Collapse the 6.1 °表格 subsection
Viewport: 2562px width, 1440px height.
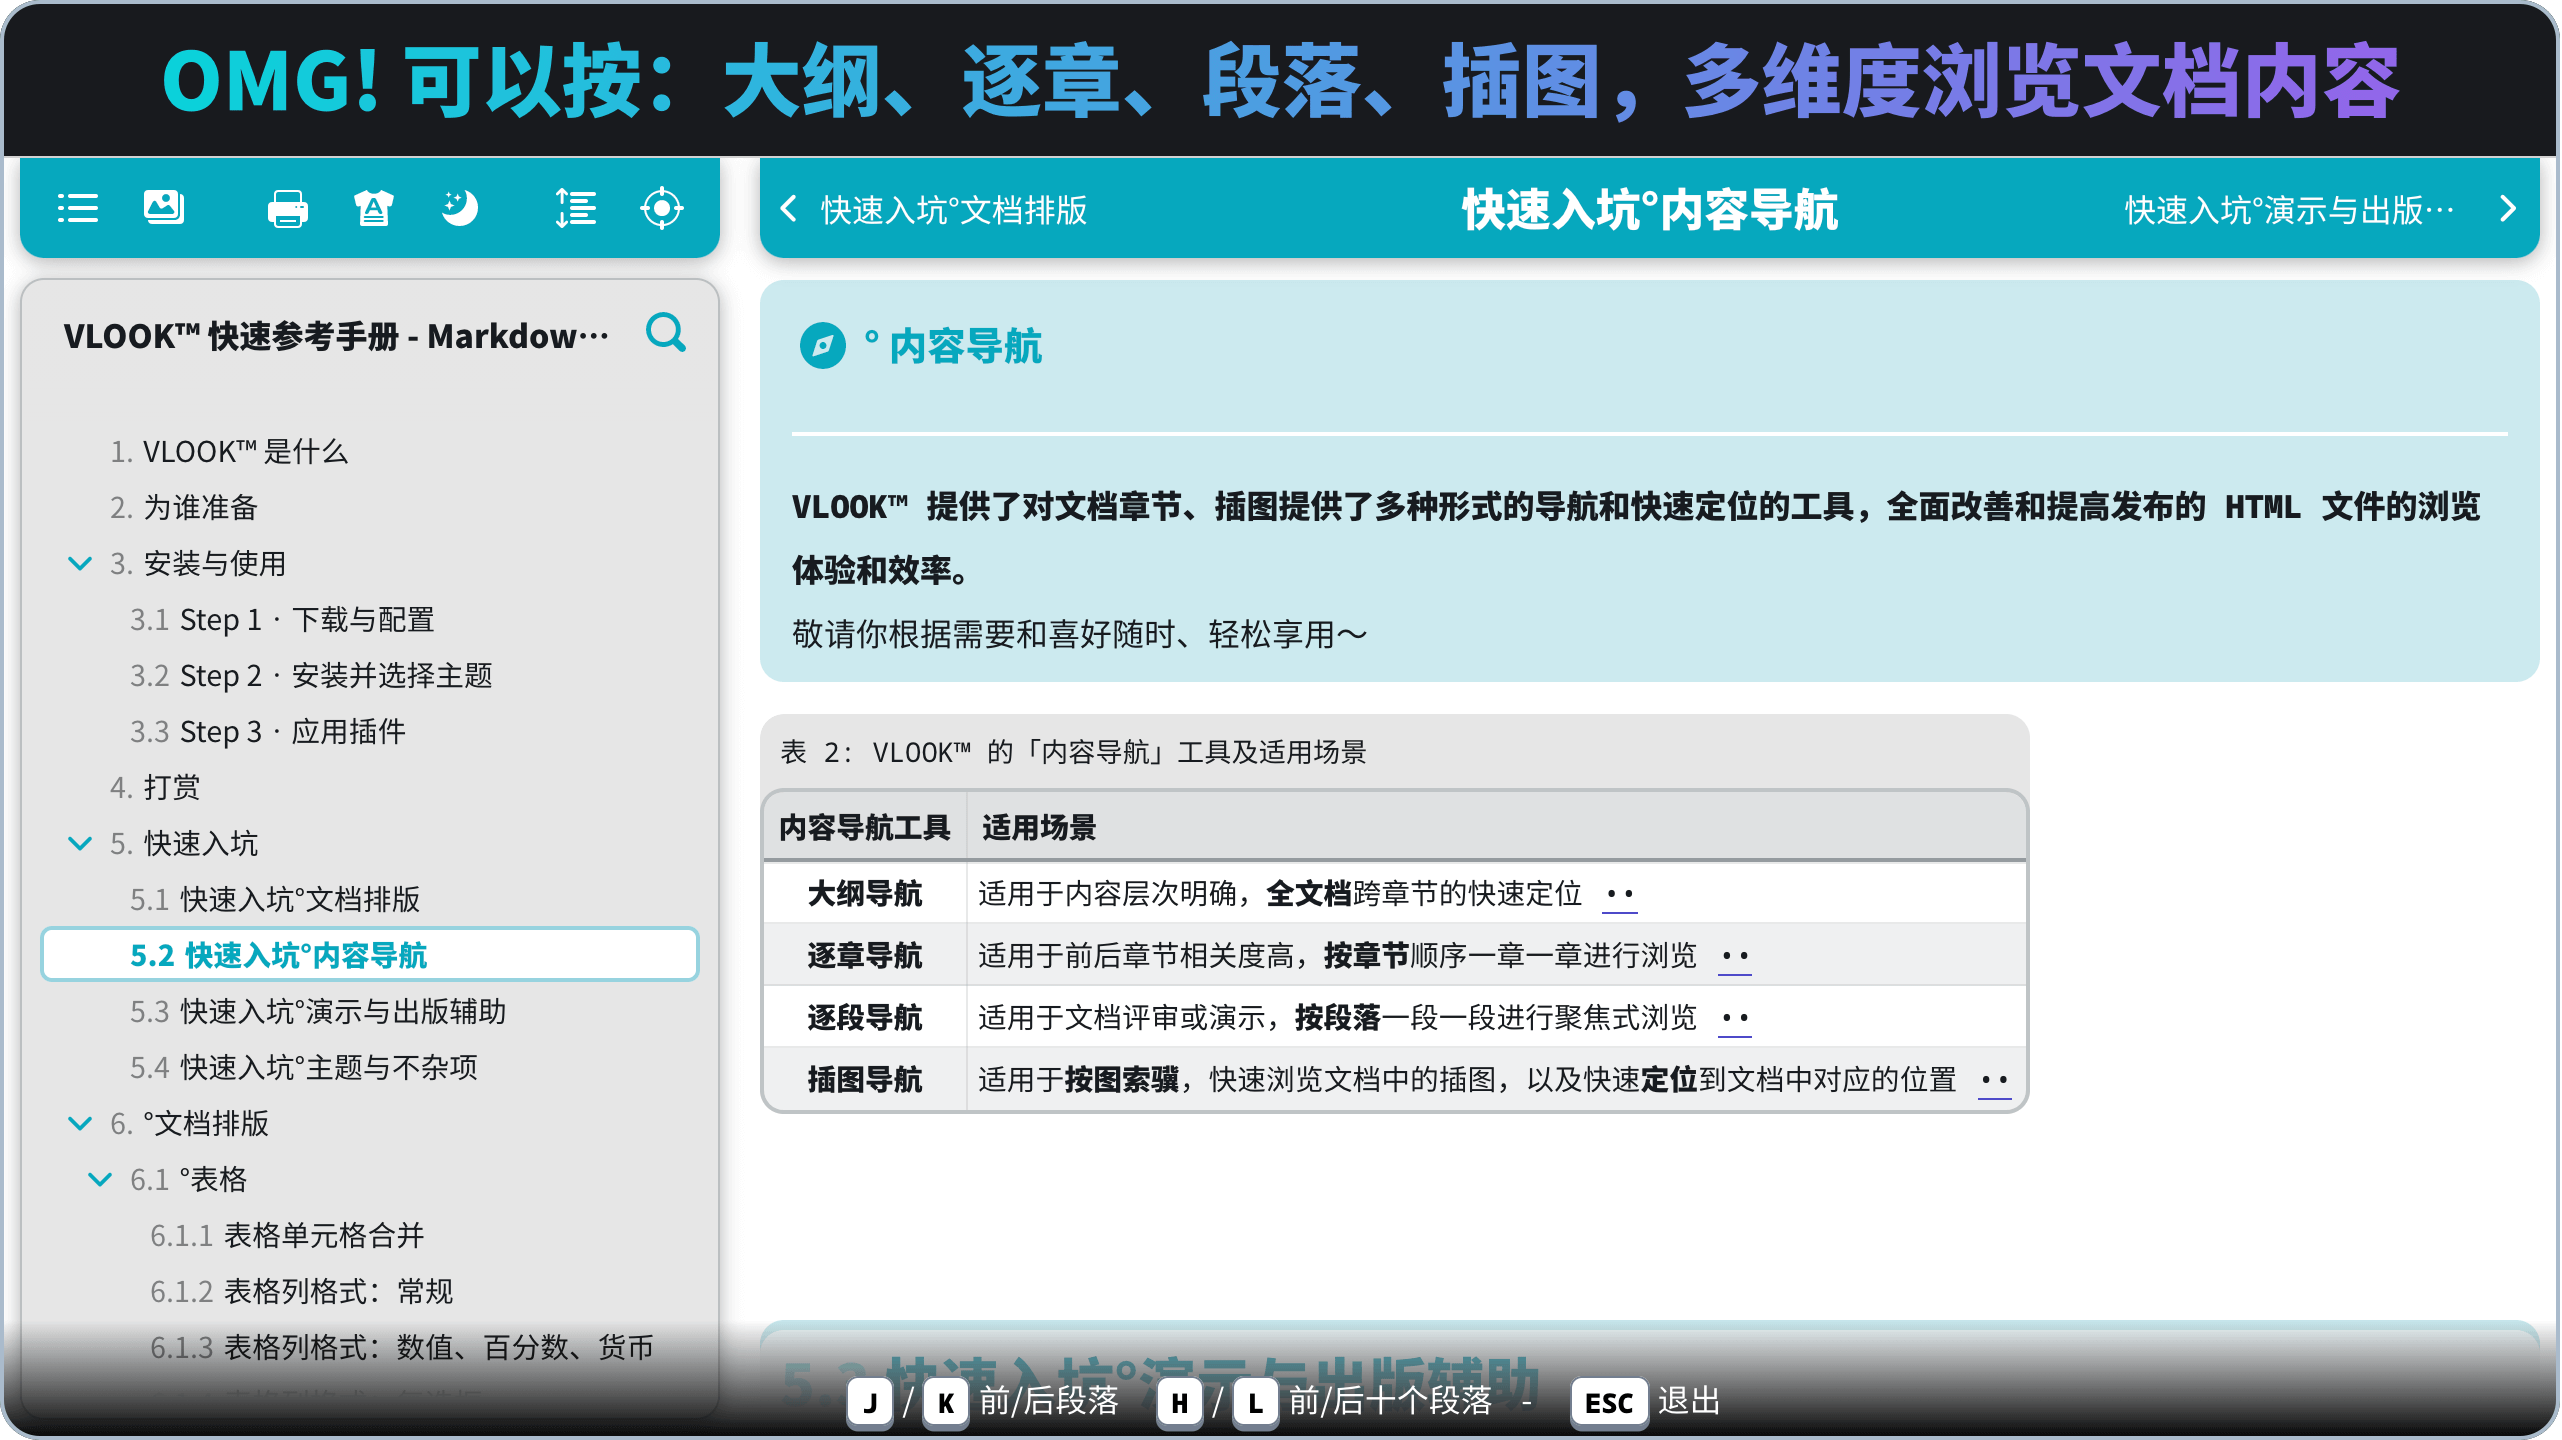pos(100,1179)
